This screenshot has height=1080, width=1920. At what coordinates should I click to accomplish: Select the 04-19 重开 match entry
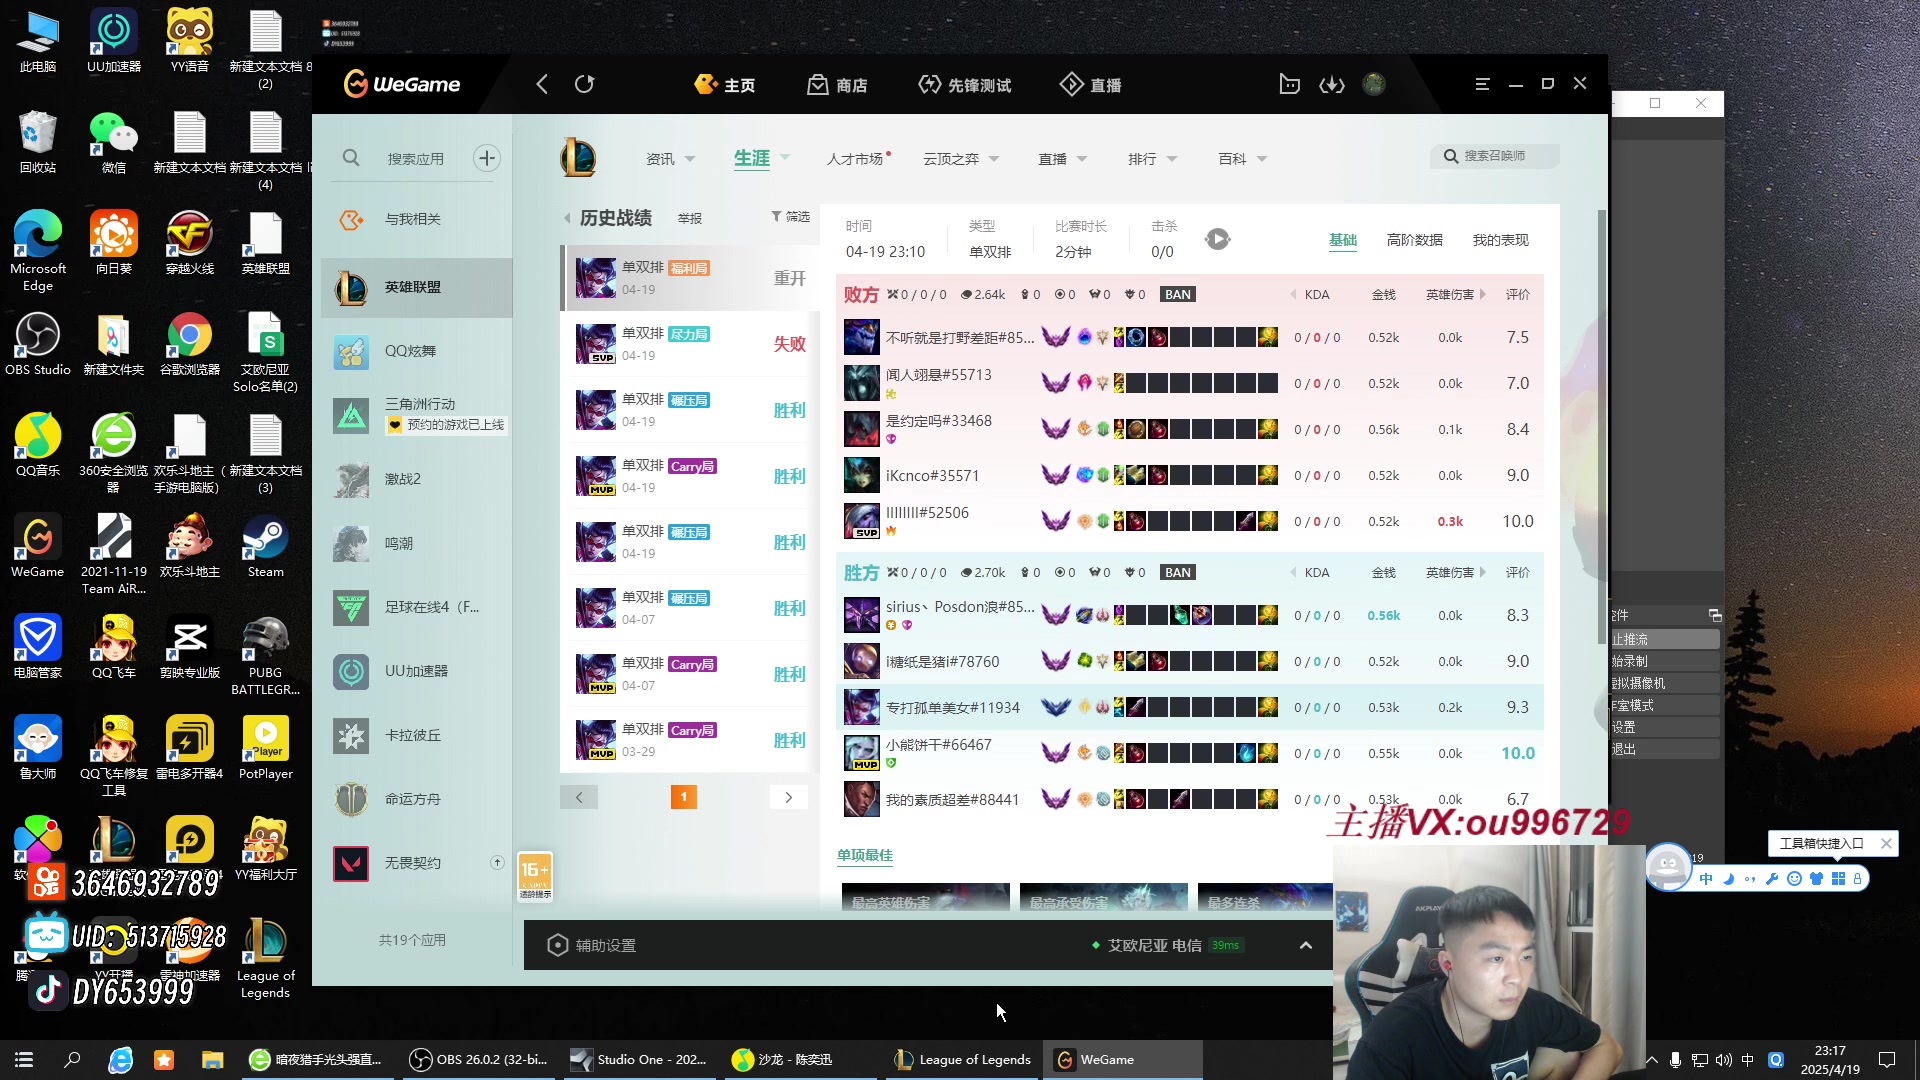(689, 278)
